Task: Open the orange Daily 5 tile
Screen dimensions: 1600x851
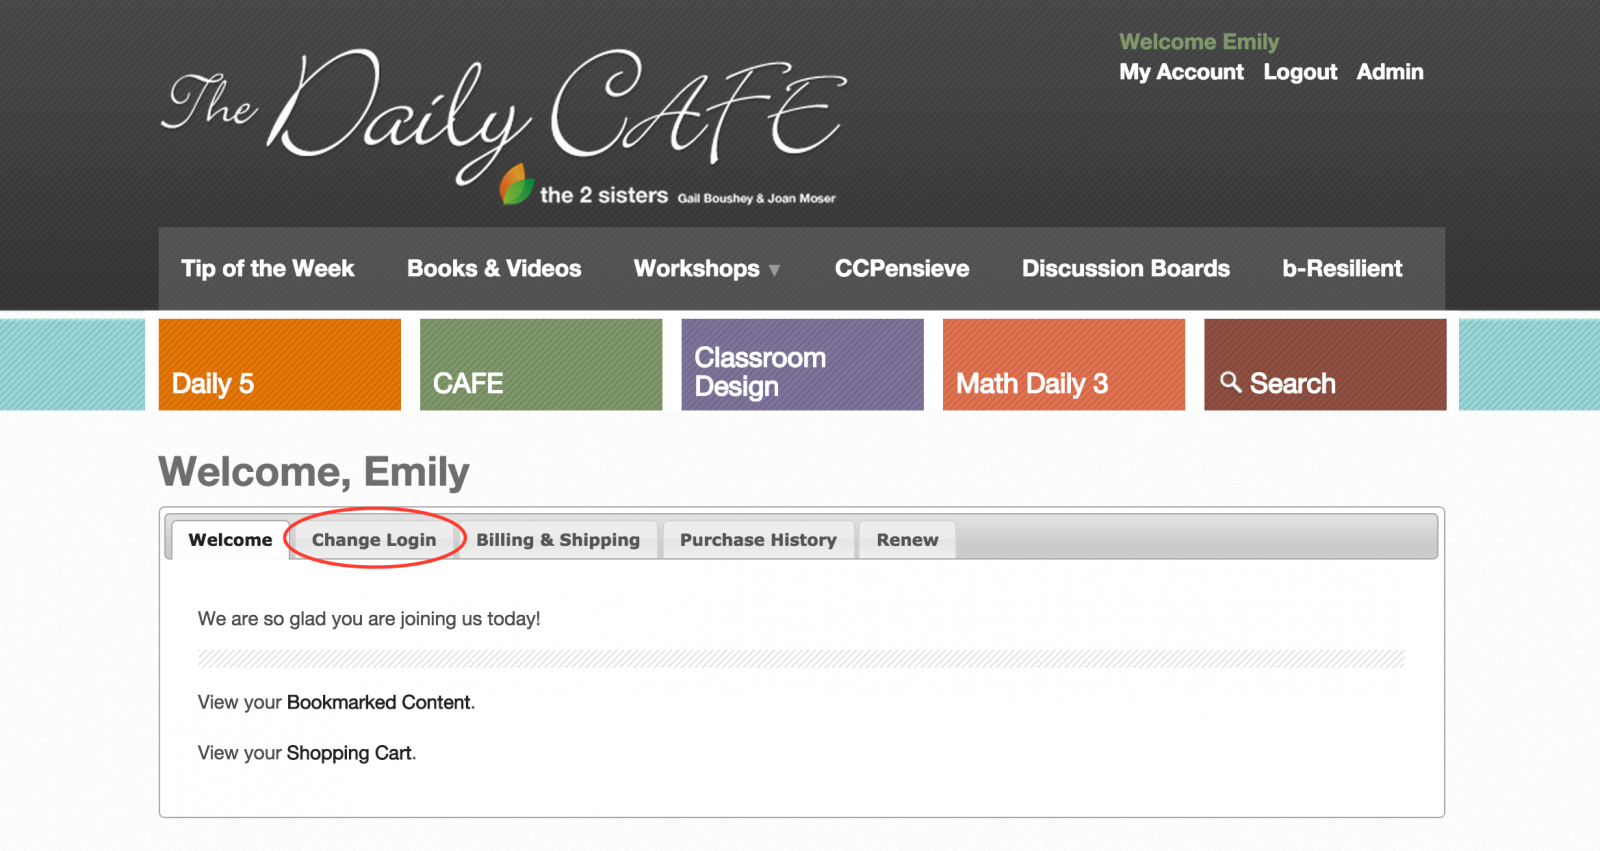Action: pos(280,364)
